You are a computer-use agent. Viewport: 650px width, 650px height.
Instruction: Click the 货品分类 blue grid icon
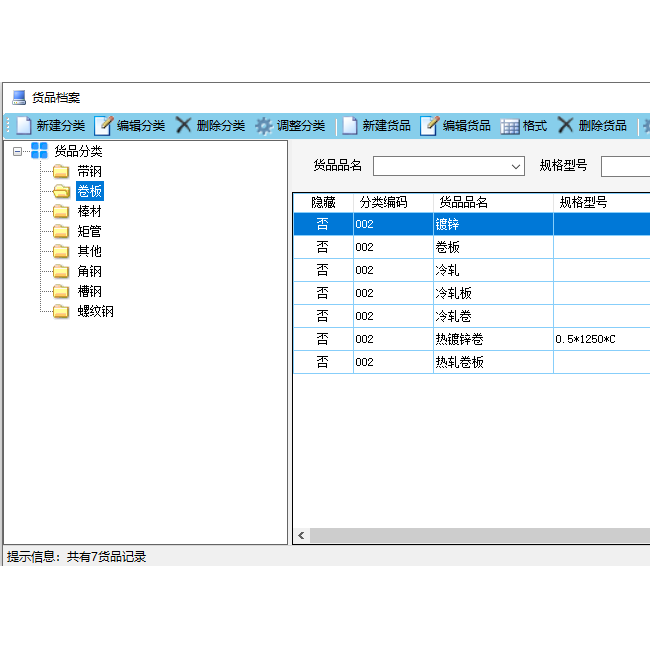click(39, 150)
